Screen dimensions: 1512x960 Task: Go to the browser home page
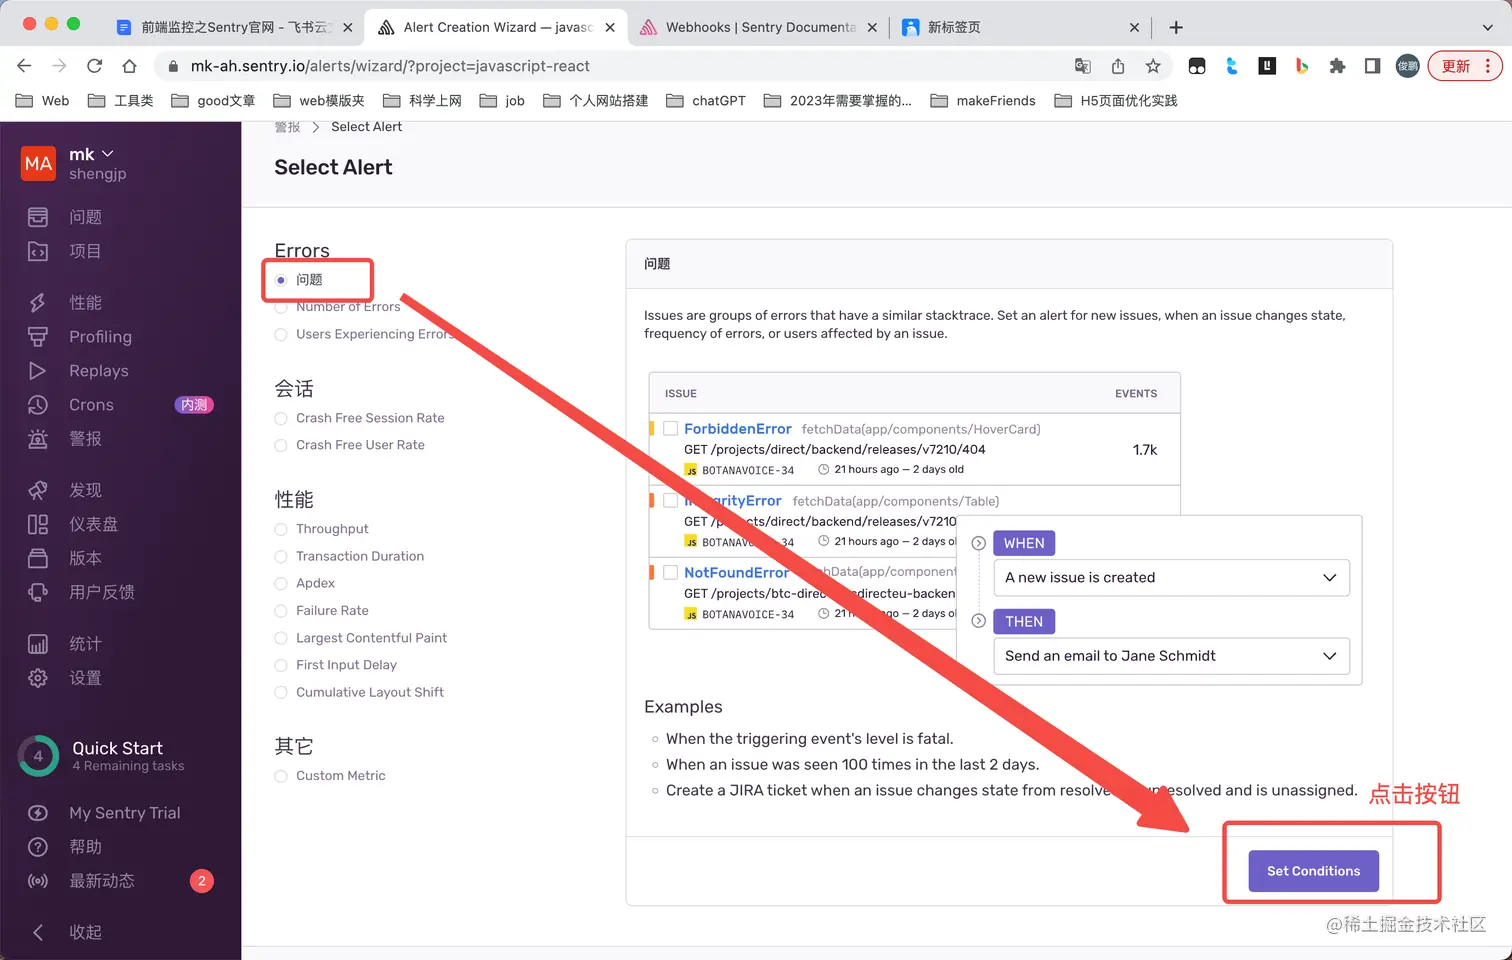point(129,66)
